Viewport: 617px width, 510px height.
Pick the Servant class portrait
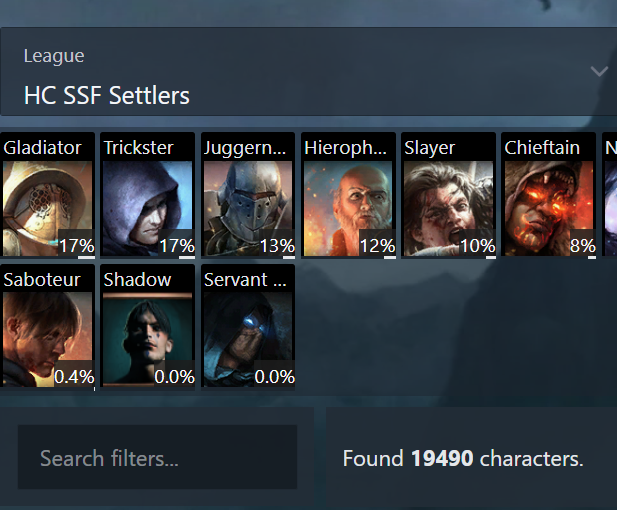(248, 339)
